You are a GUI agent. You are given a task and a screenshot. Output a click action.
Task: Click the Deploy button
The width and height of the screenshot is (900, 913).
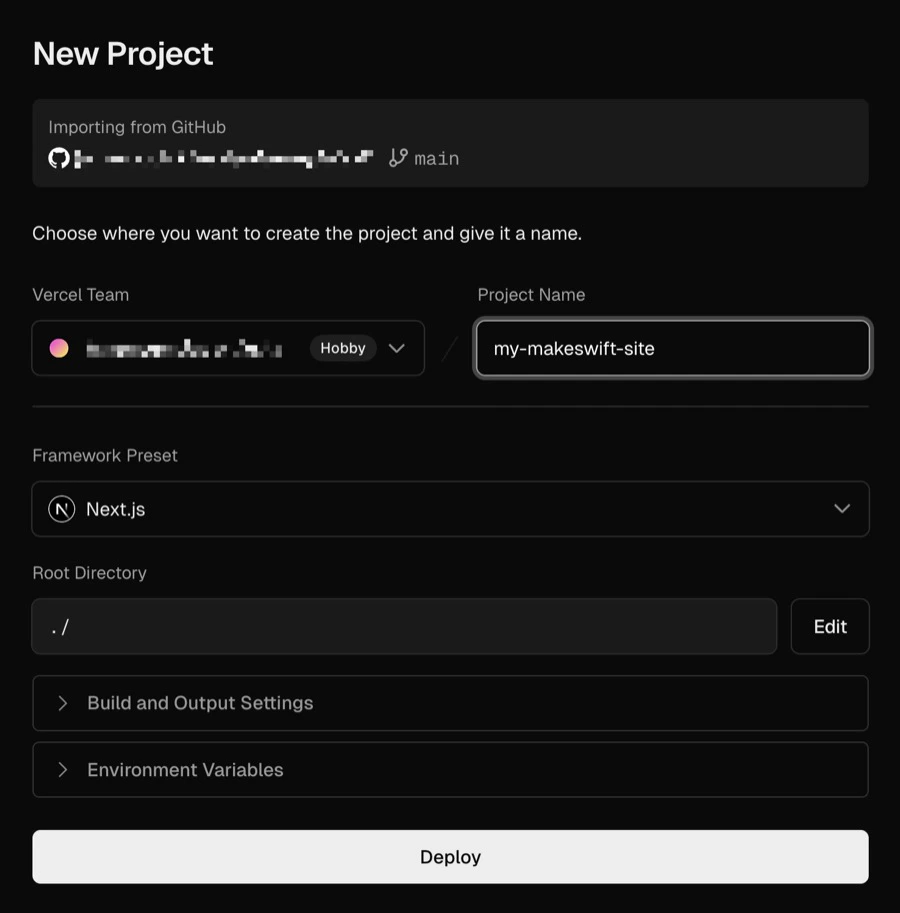pos(450,856)
